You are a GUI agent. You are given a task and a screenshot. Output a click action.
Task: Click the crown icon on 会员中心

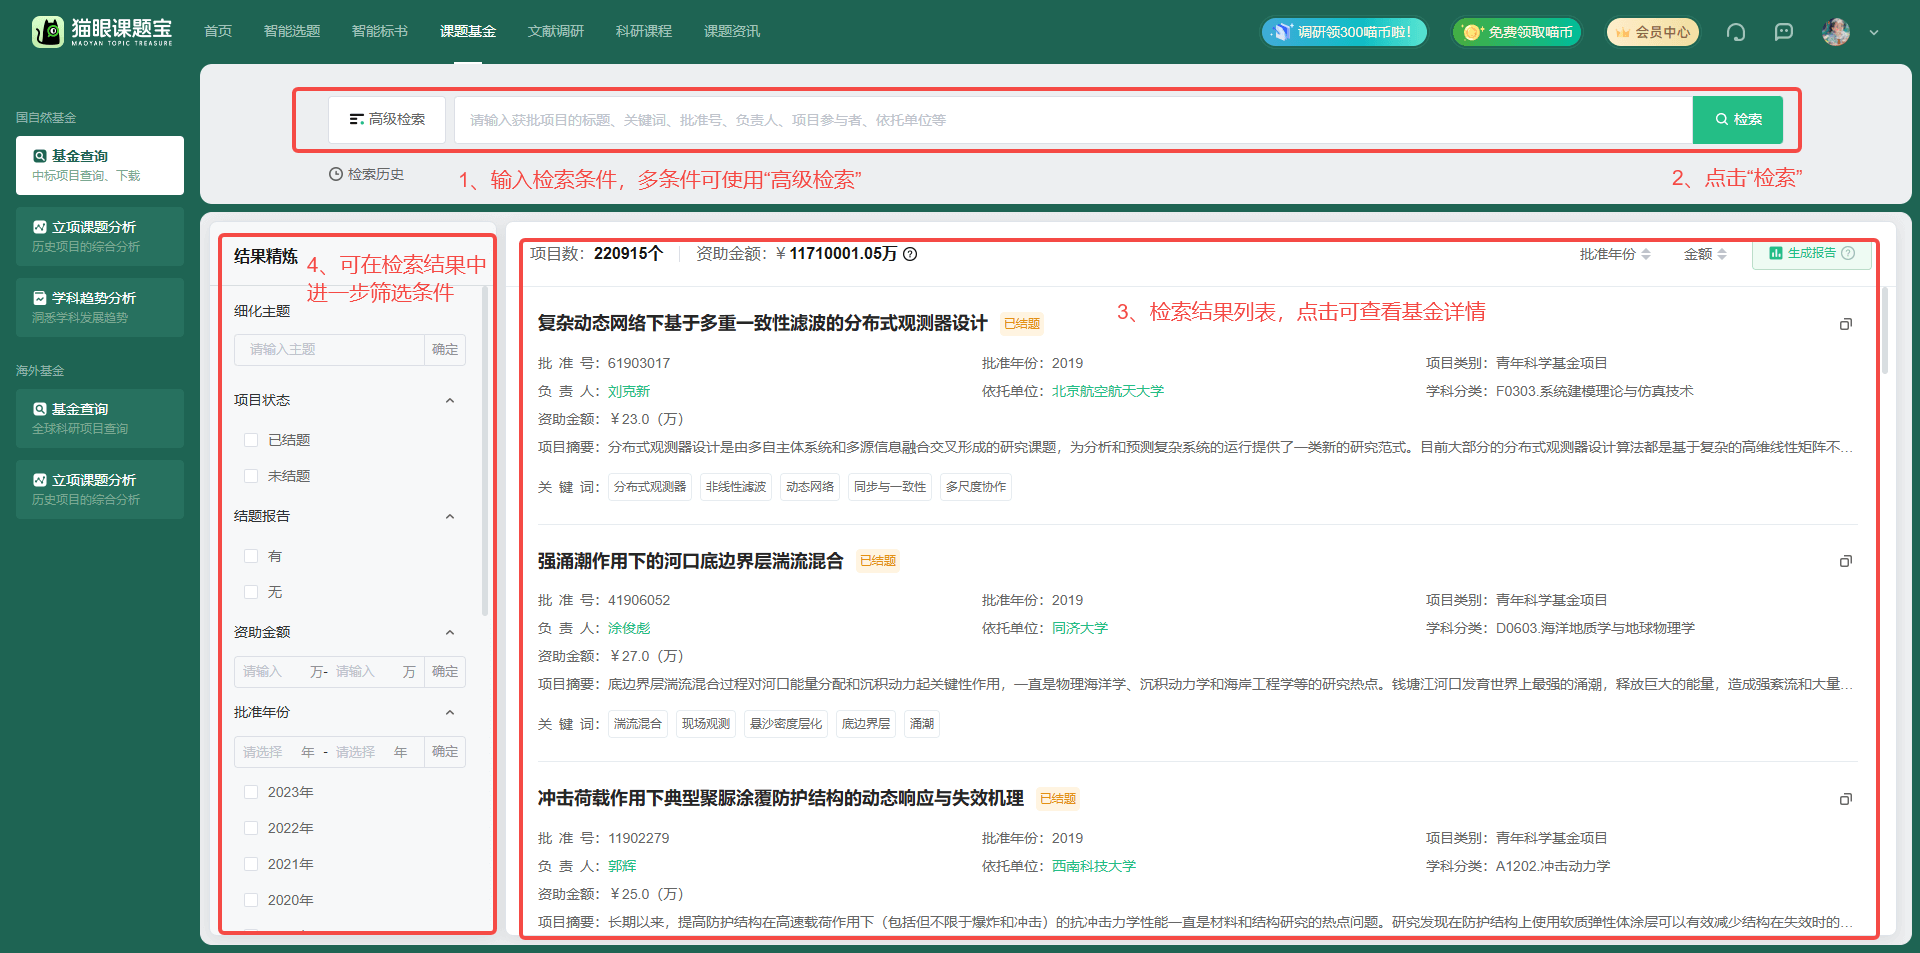point(1623,33)
